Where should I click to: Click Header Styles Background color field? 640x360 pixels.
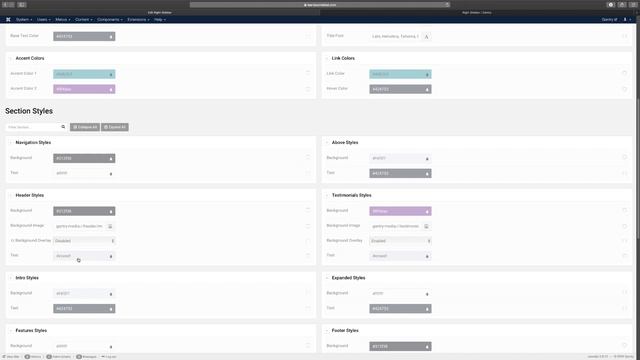(x=84, y=211)
